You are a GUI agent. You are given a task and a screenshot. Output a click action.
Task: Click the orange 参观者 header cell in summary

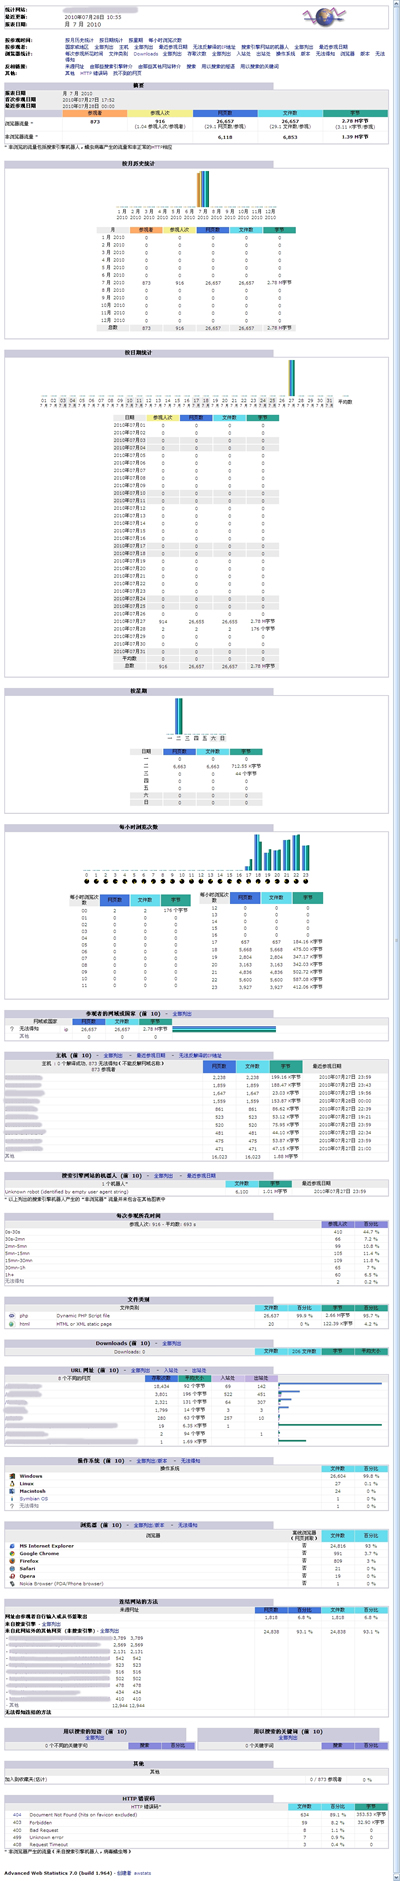click(x=94, y=113)
